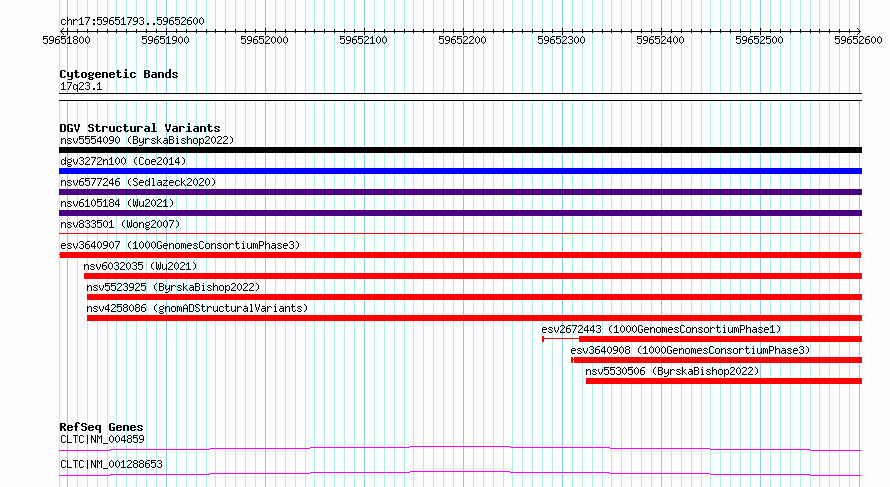Open the CLTC|NM_004859 transcript label
890x487 pixels.
102,439
